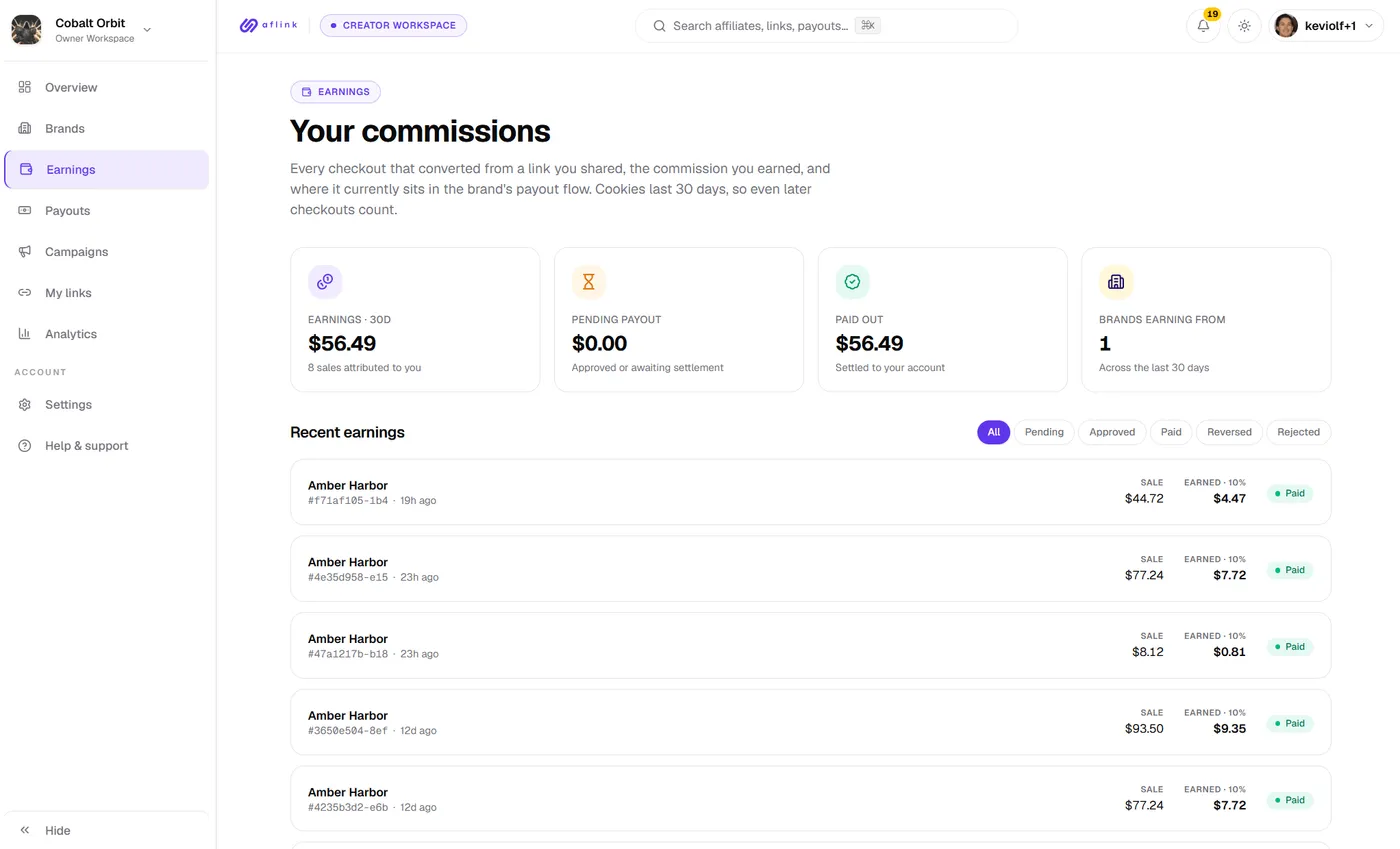1400x849 pixels.
Task: Click the keviolf+1 user avatar
Action: coord(1286,26)
